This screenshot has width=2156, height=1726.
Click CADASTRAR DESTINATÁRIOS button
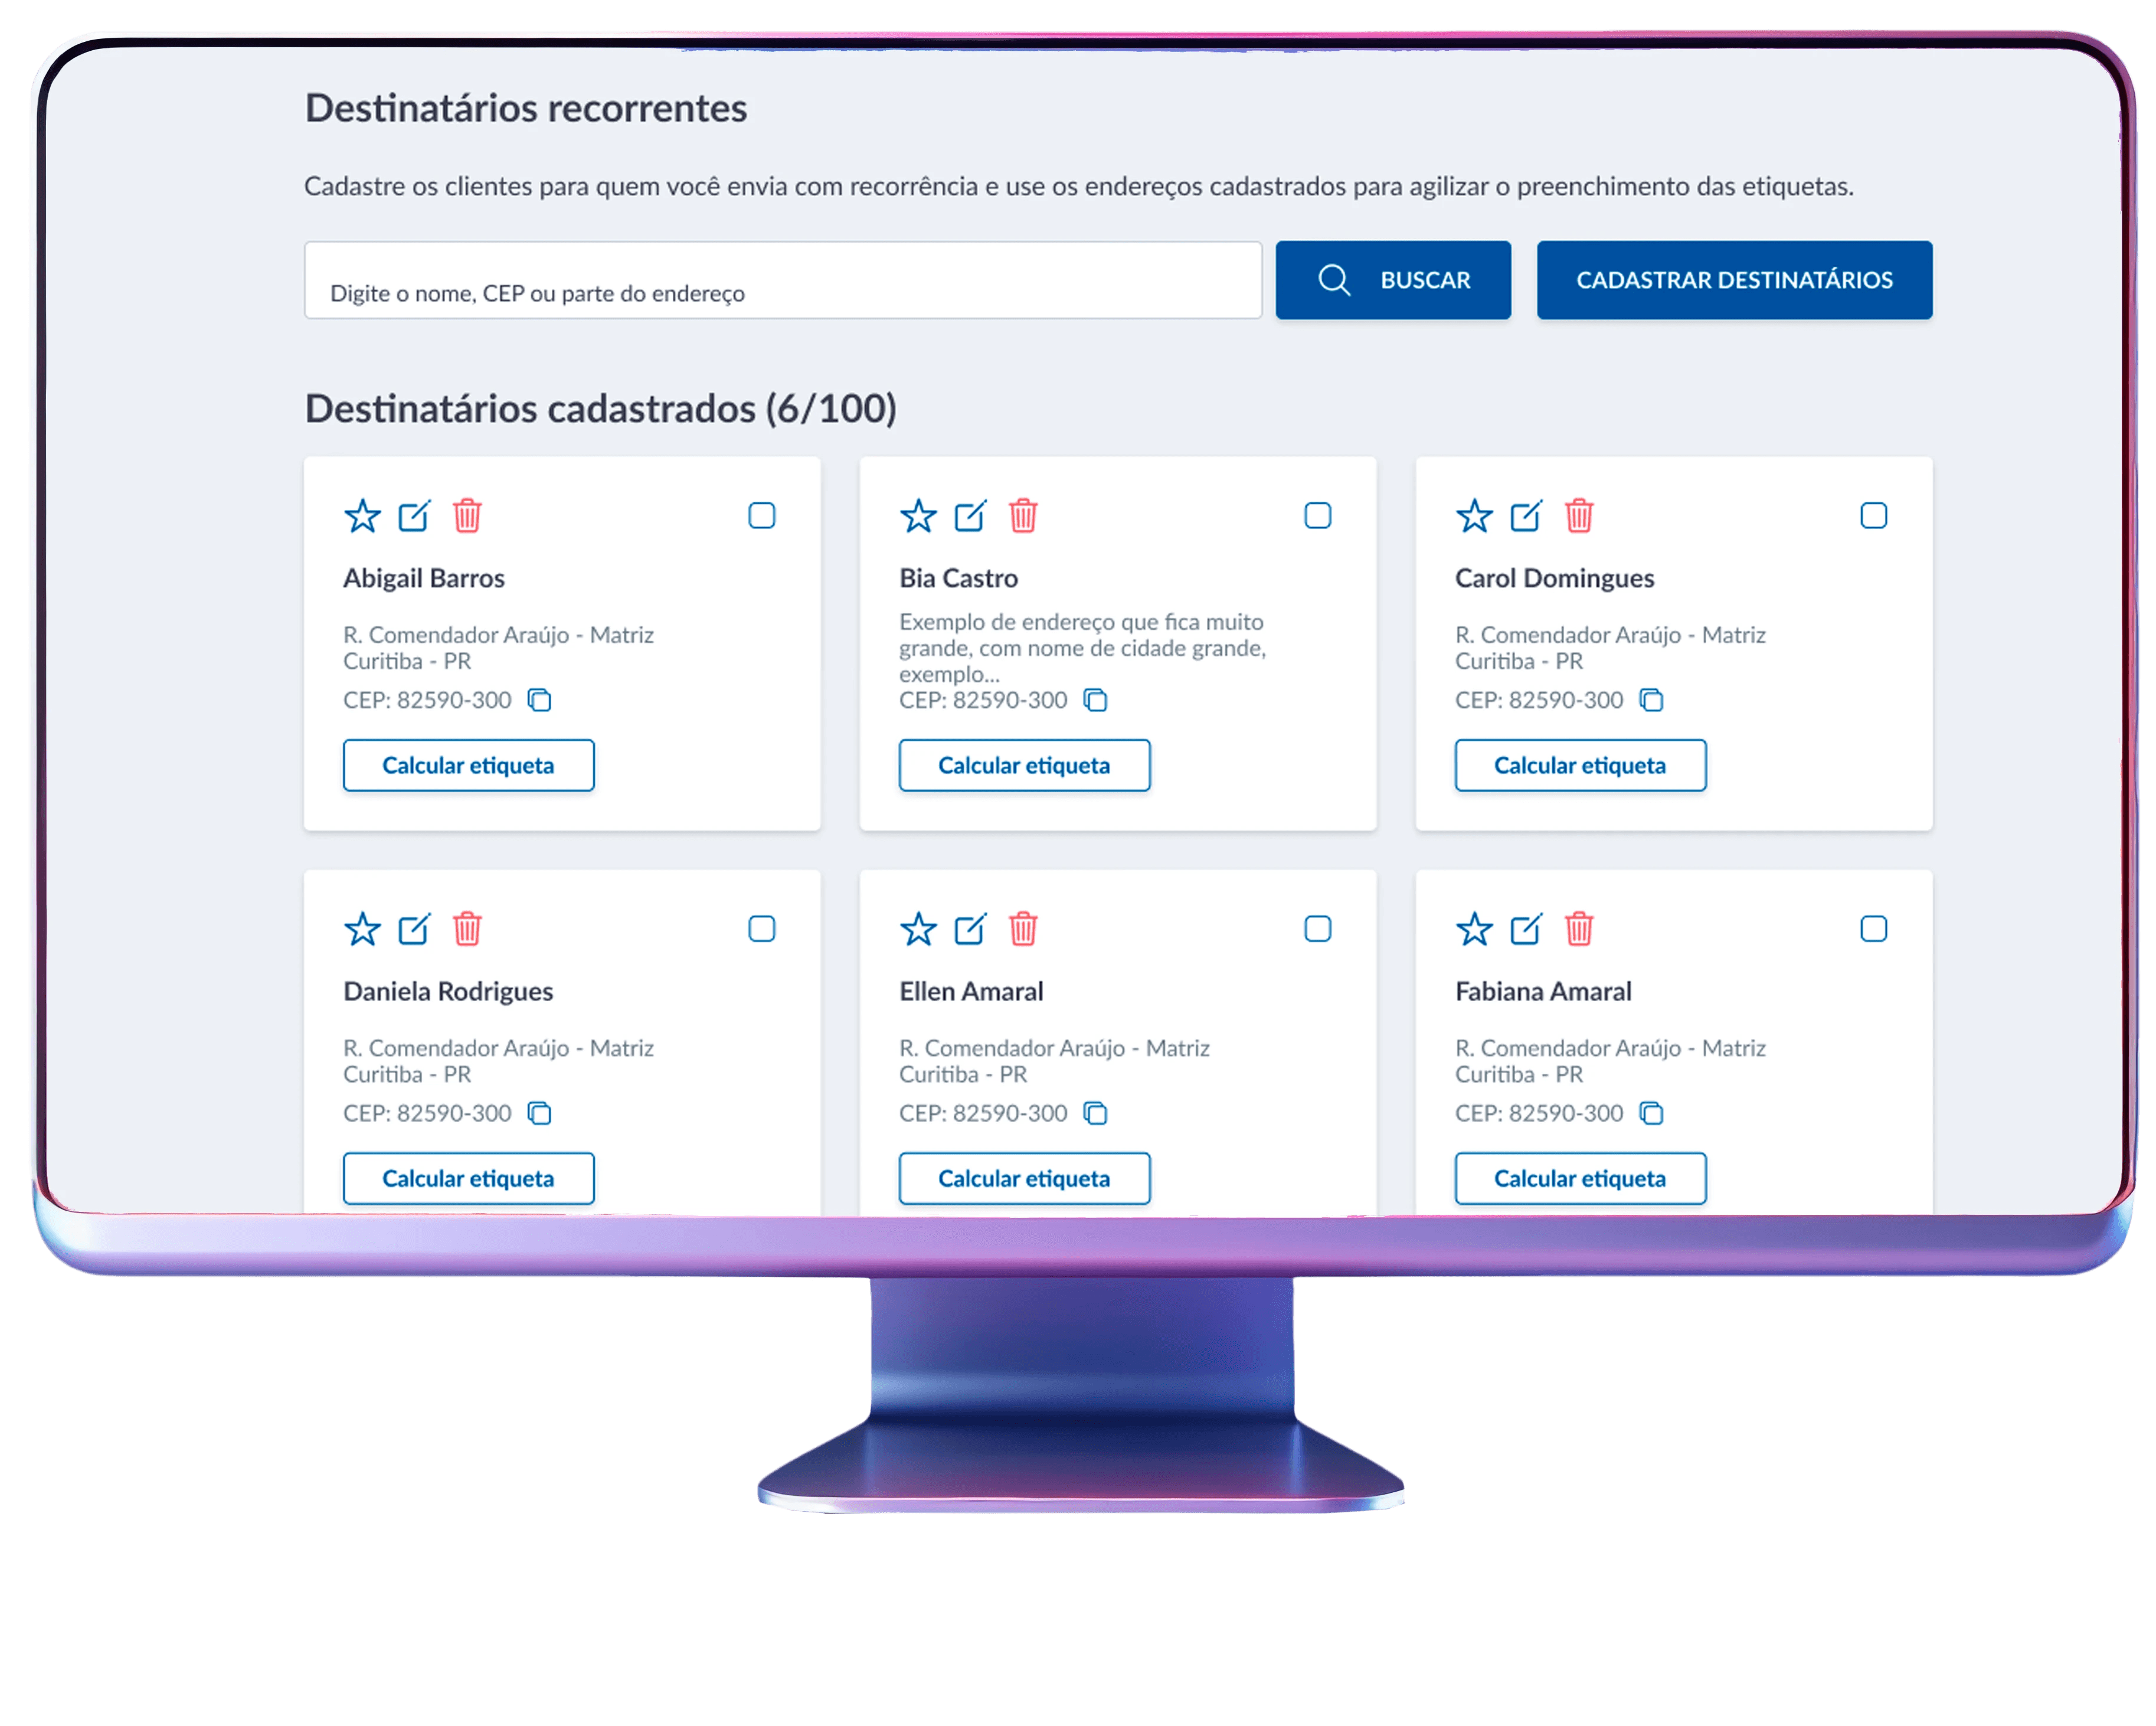(1734, 280)
